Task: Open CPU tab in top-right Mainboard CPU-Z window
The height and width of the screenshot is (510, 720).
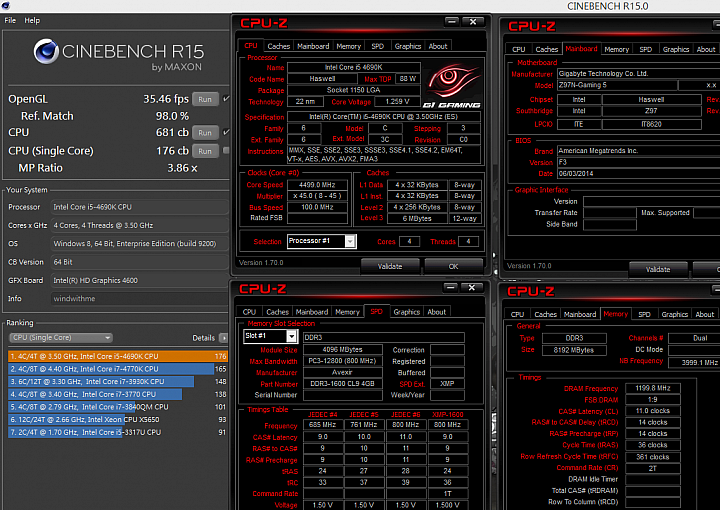Action: (x=519, y=49)
